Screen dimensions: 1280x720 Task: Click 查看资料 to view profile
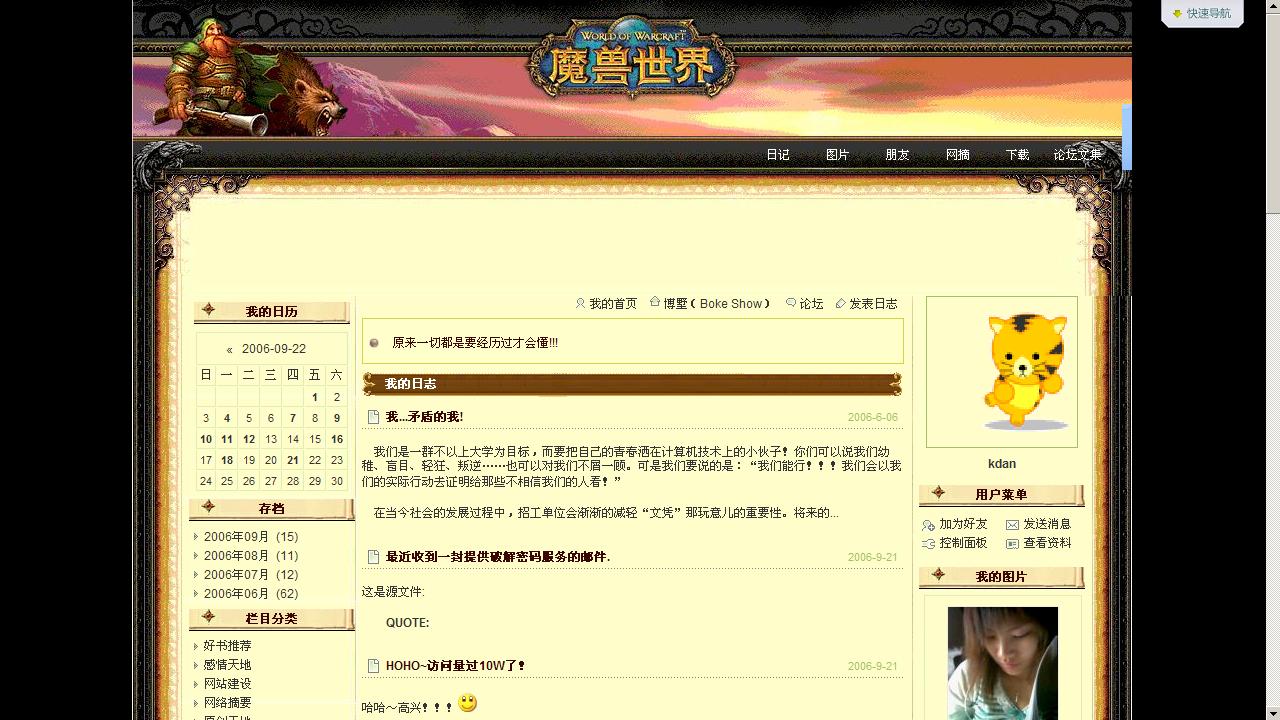(1047, 543)
